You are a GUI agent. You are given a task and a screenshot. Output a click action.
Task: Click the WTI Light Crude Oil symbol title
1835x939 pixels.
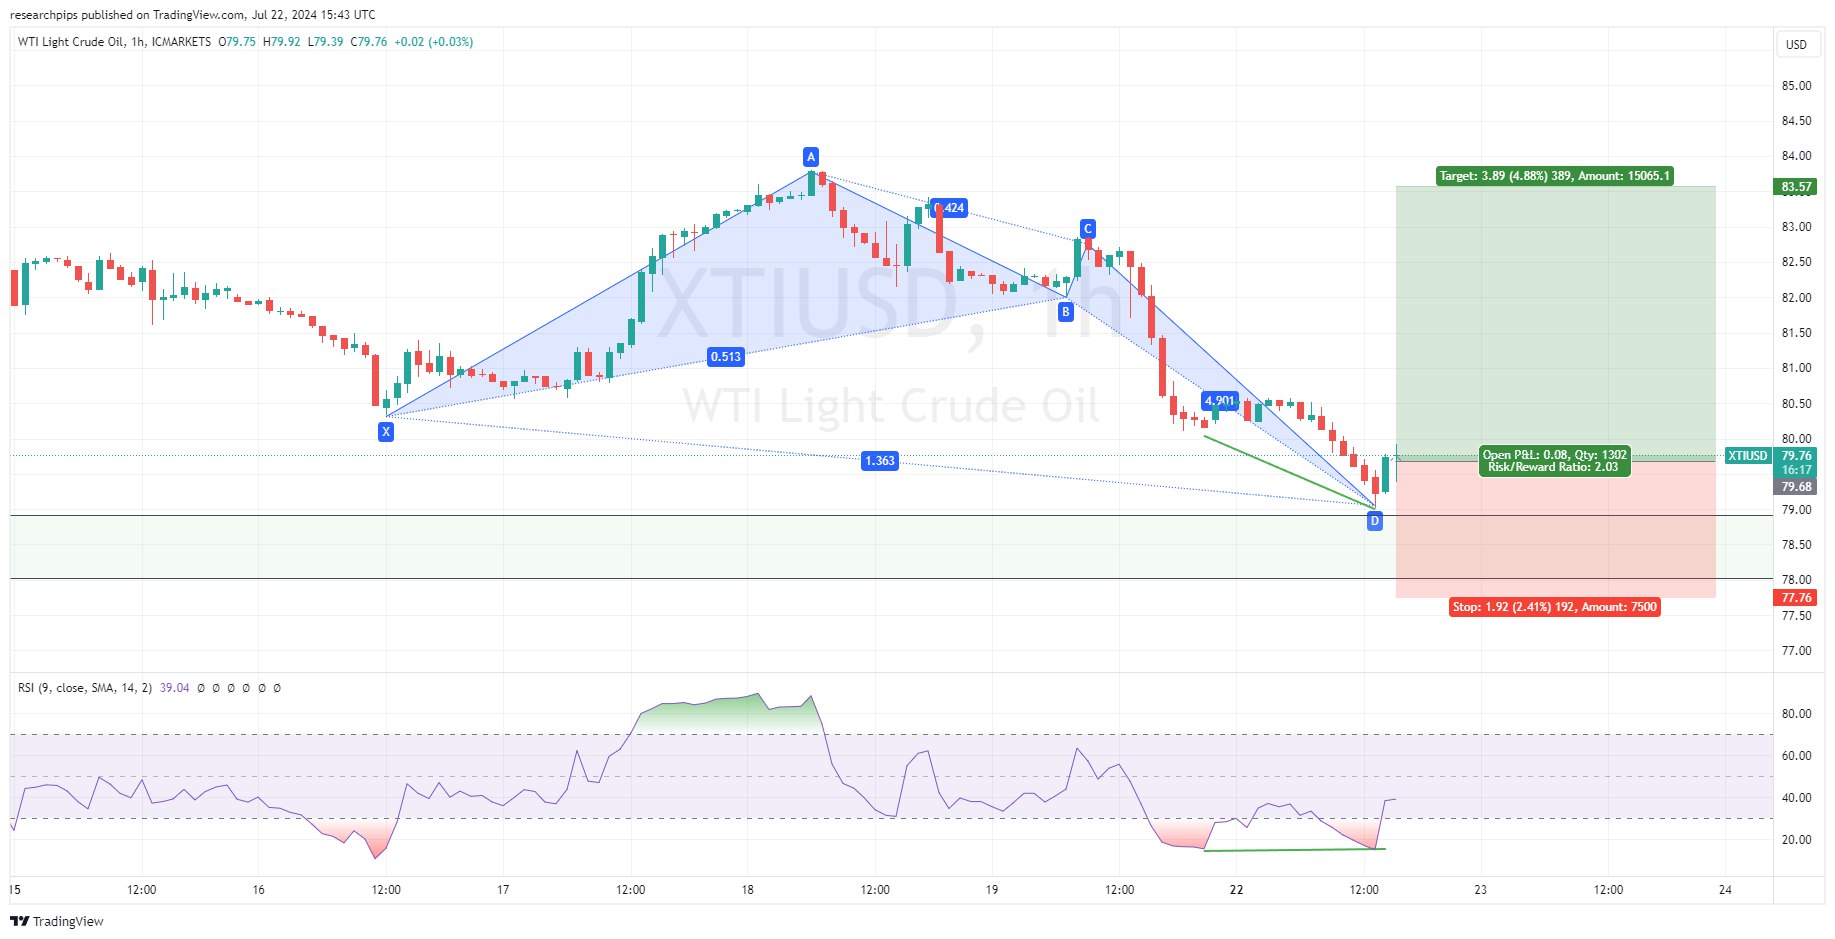pyautogui.click(x=71, y=42)
